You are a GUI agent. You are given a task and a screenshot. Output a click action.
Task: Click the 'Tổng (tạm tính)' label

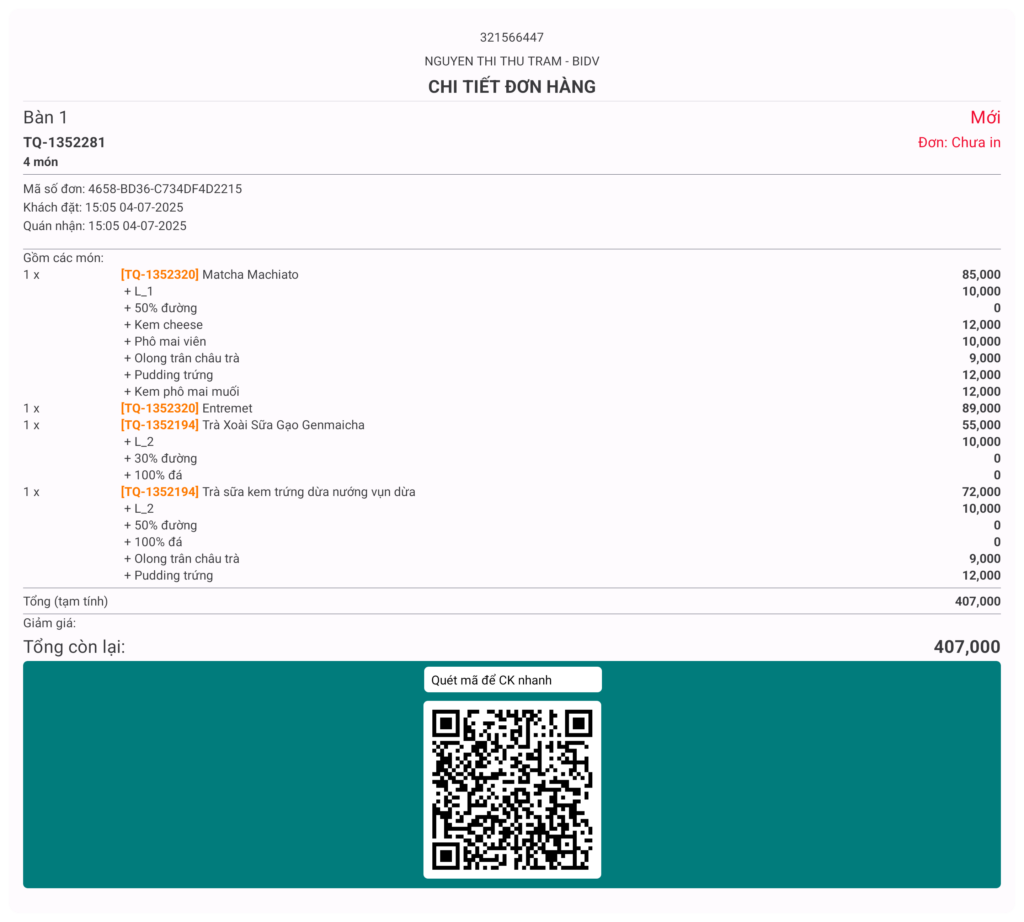coord(65,601)
